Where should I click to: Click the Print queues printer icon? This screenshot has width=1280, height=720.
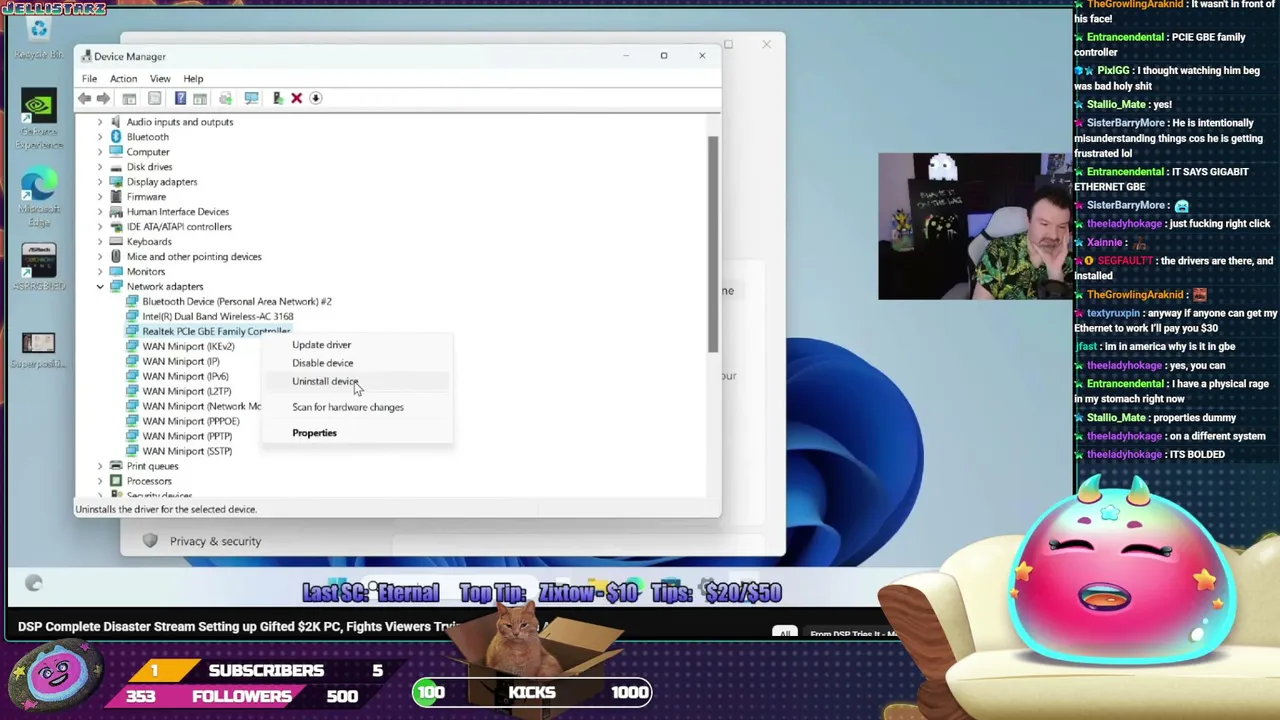116,466
